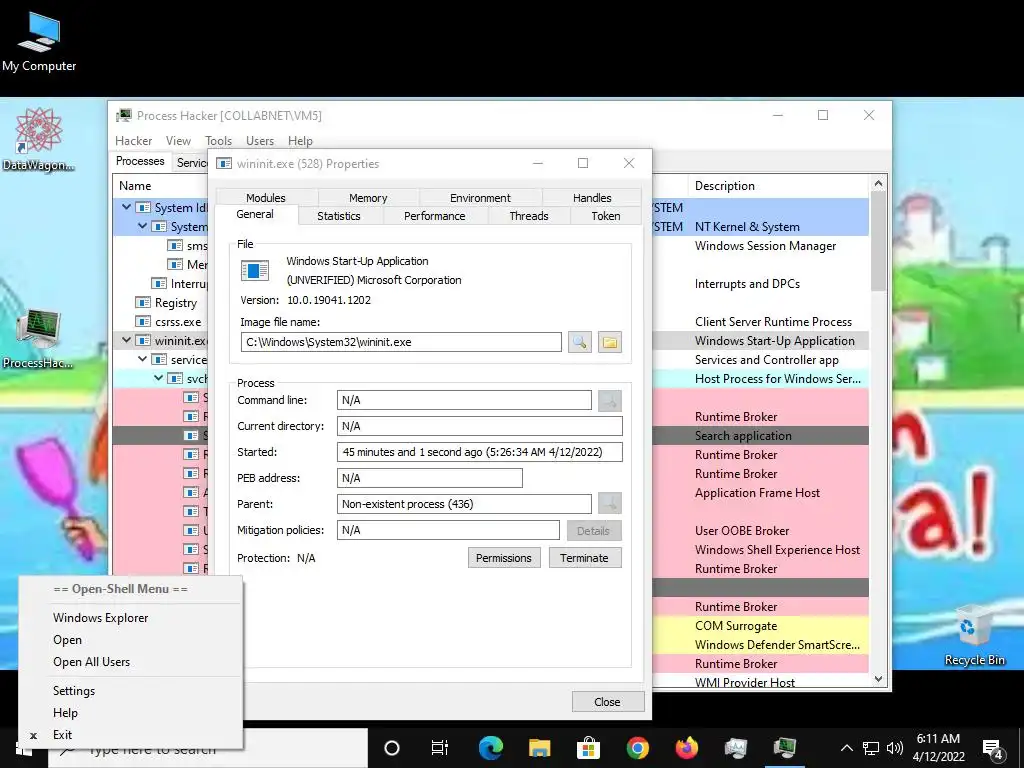Collapse the System process node
The height and width of the screenshot is (768, 1024).
pyautogui.click(x=142, y=226)
